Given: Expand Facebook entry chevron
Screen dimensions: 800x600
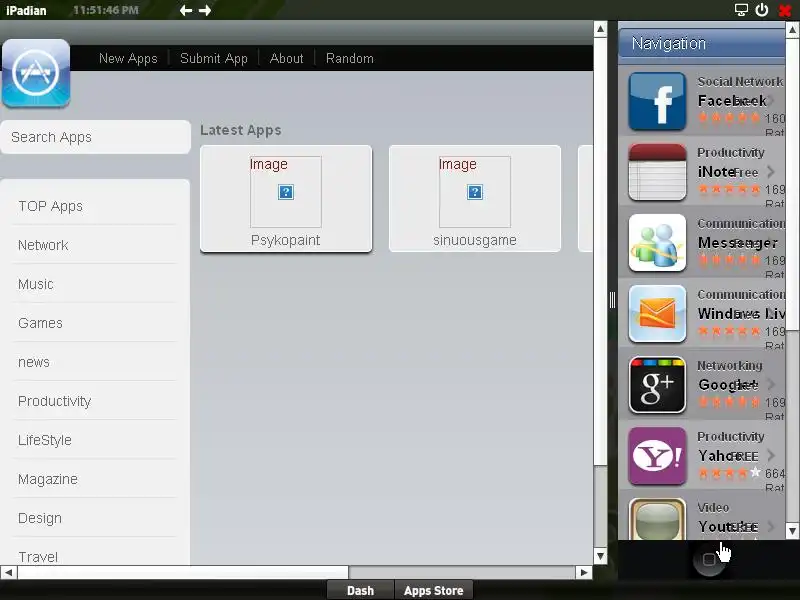Looking at the screenshot, I should (771, 101).
